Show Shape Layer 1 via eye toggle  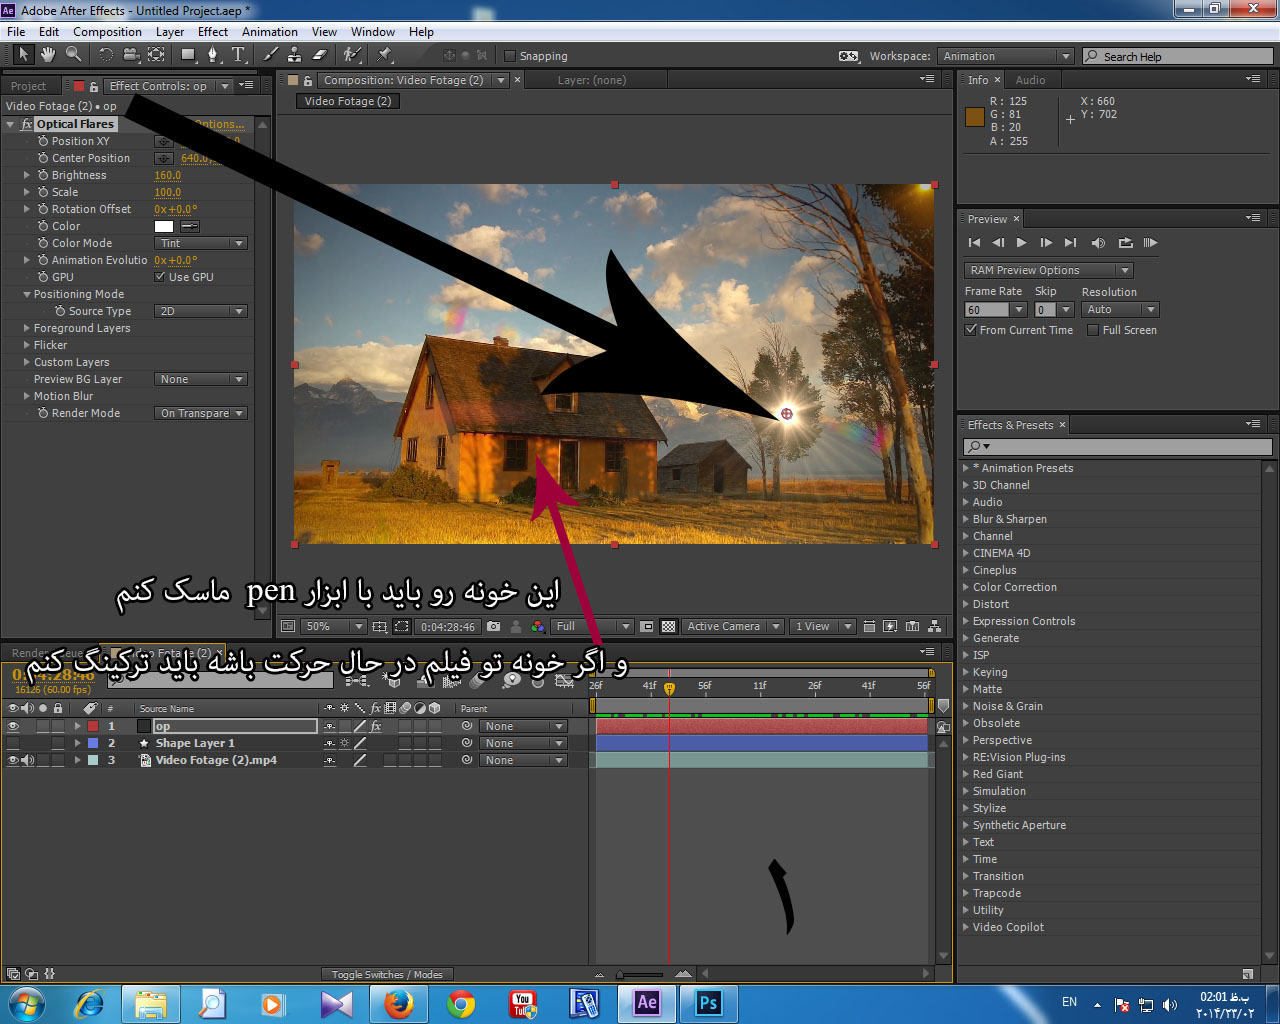pyautogui.click(x=13, y=743)
